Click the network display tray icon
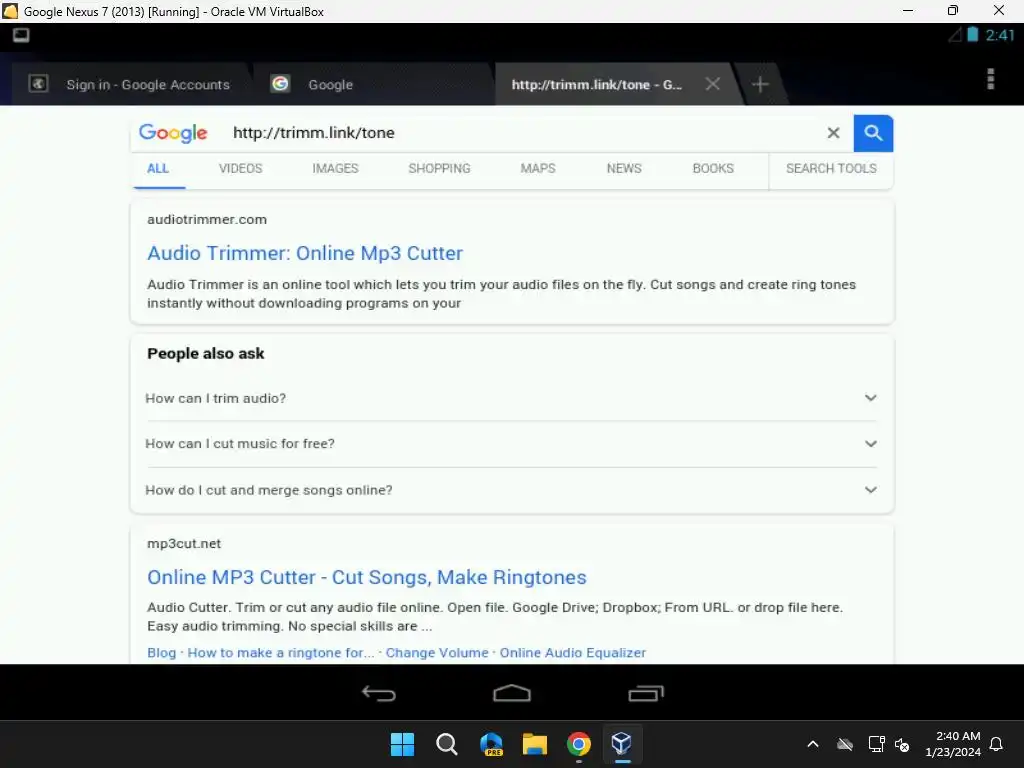 (876, 744)
